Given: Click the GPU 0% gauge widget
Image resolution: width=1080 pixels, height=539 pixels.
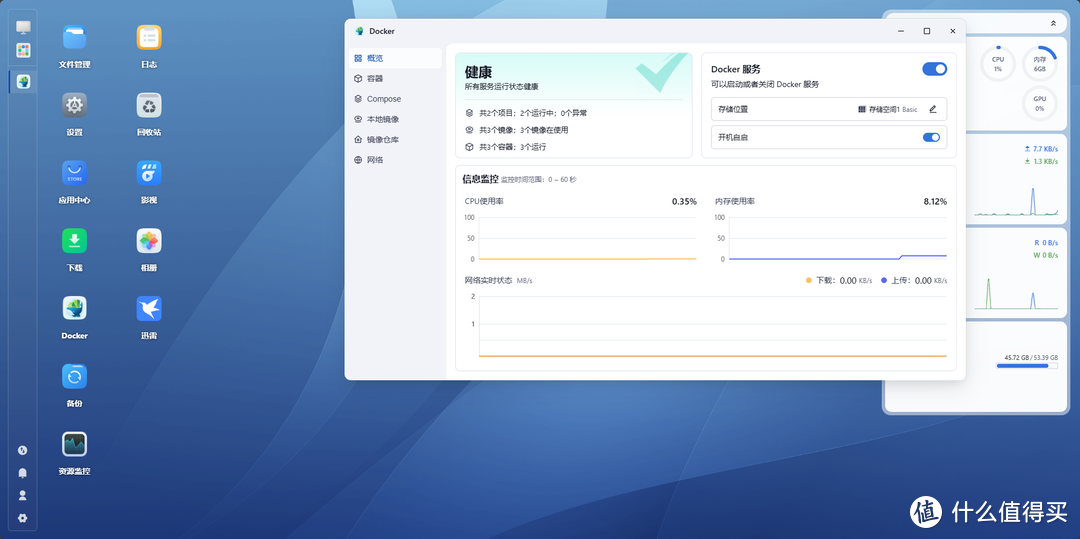Looking at the screenshot, I should [x=1039, y=103].
